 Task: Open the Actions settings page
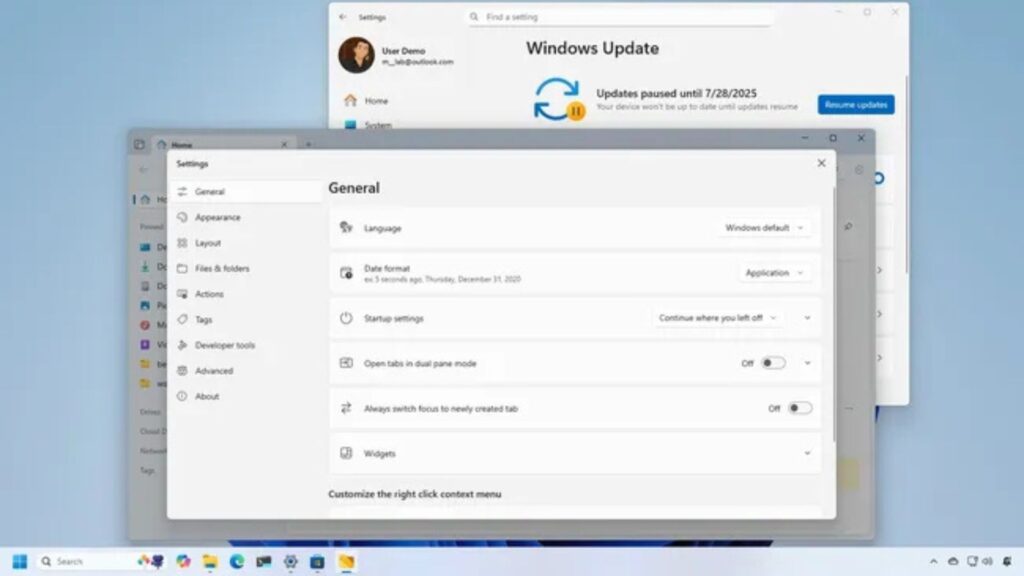(209, 294)
